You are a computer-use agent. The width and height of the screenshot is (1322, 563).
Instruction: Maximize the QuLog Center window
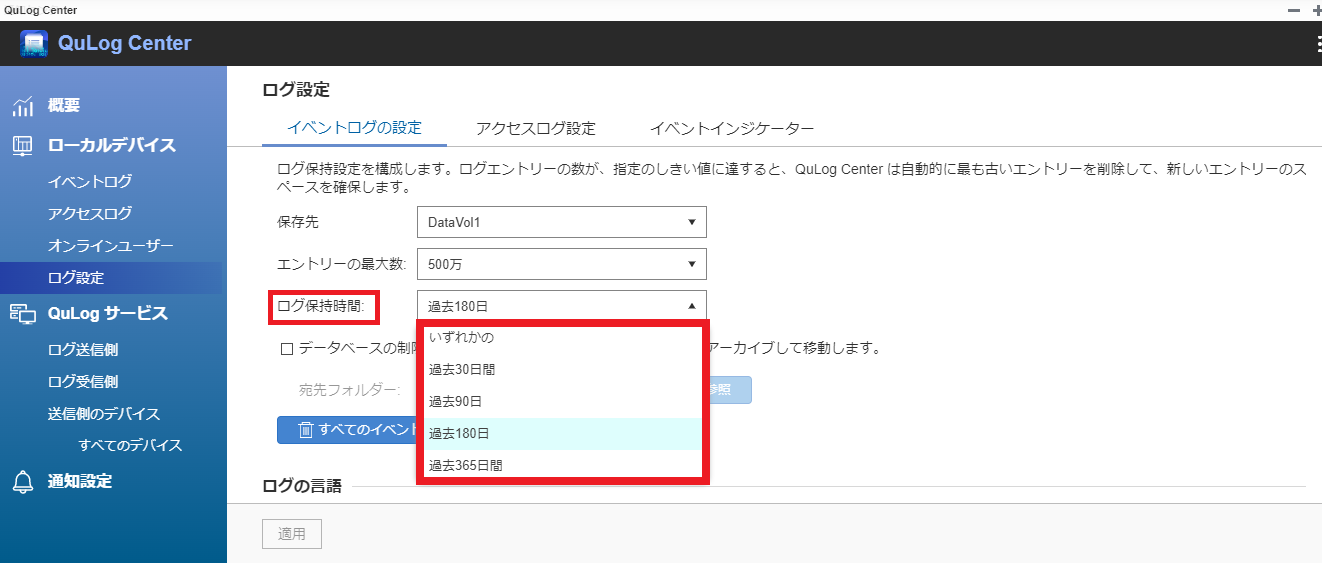(x=1316, y=9)
